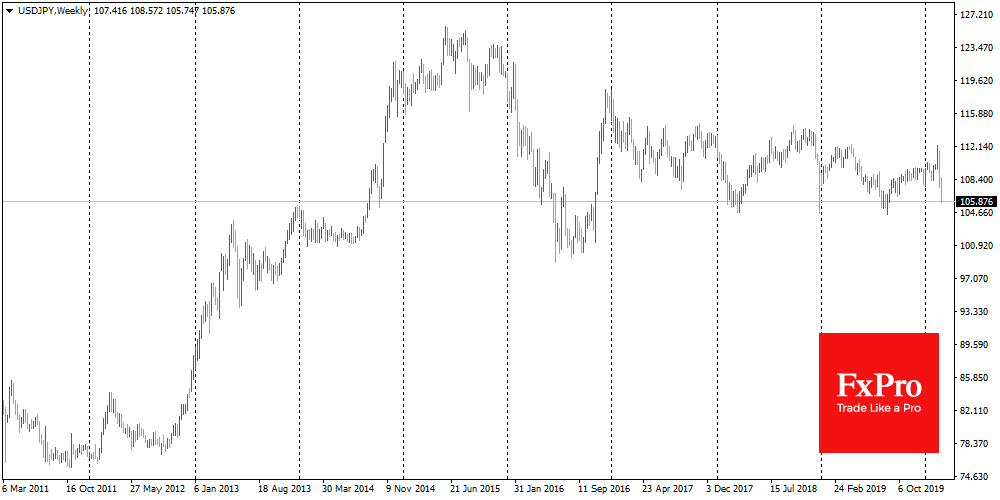Select the 21 Jun 2015 date label
Screen dimensions: 1000x500
[x=475, y=490]
